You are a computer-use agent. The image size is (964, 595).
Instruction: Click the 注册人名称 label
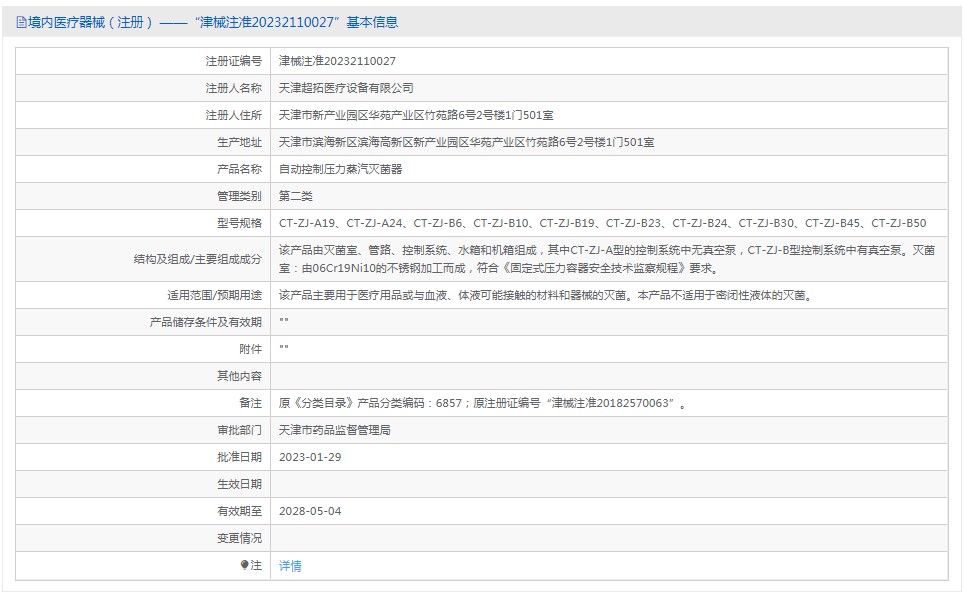point(234,88)
